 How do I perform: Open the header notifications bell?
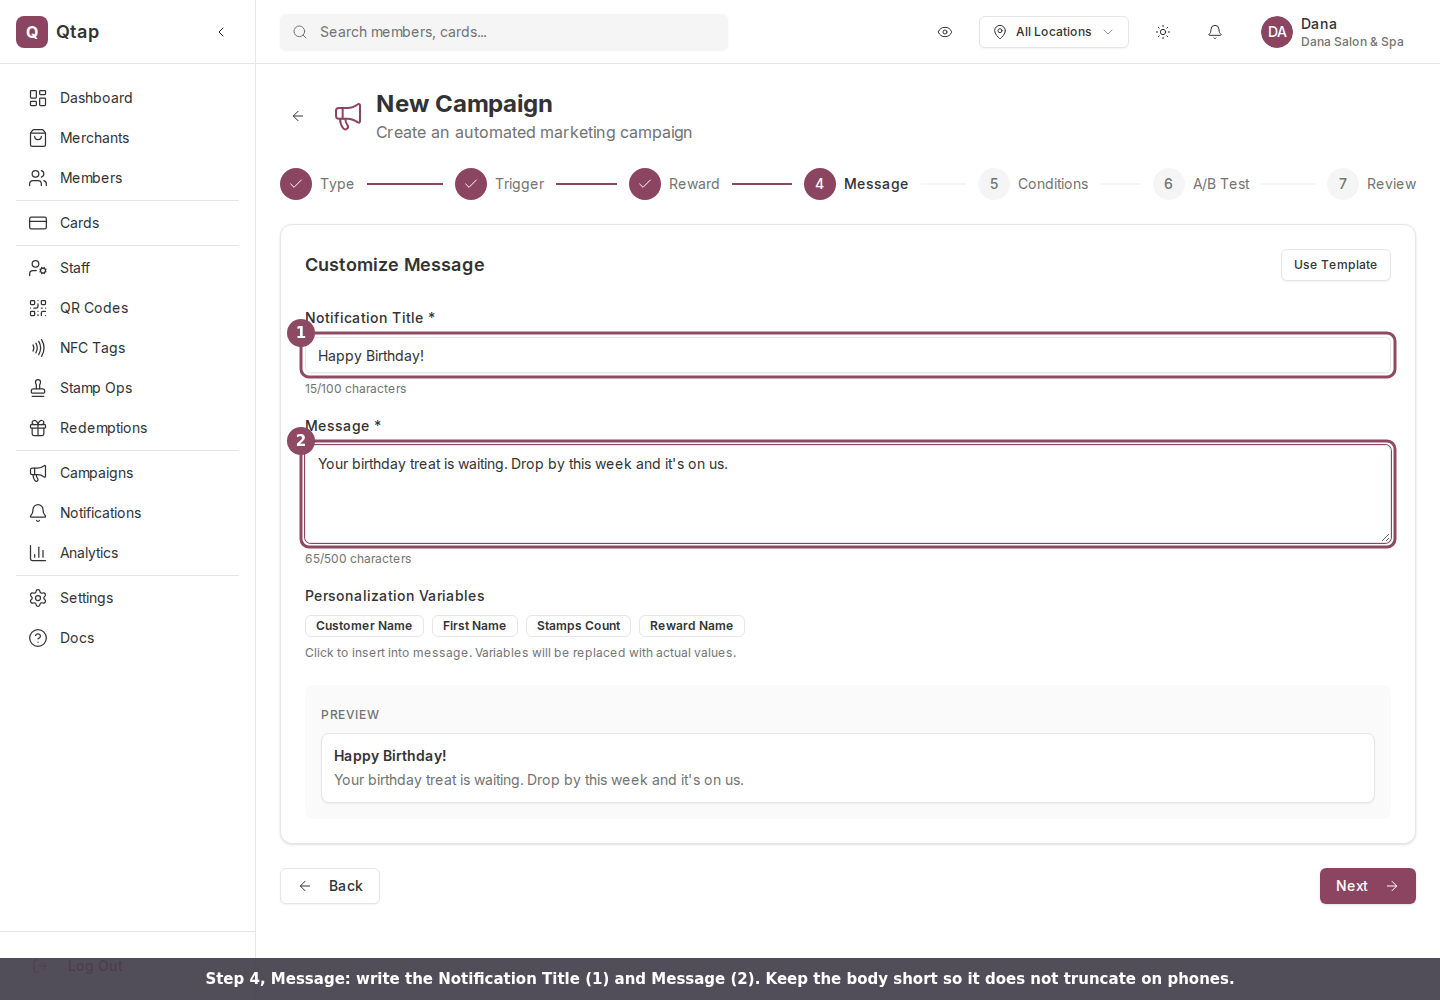[x=1215, y=32]
